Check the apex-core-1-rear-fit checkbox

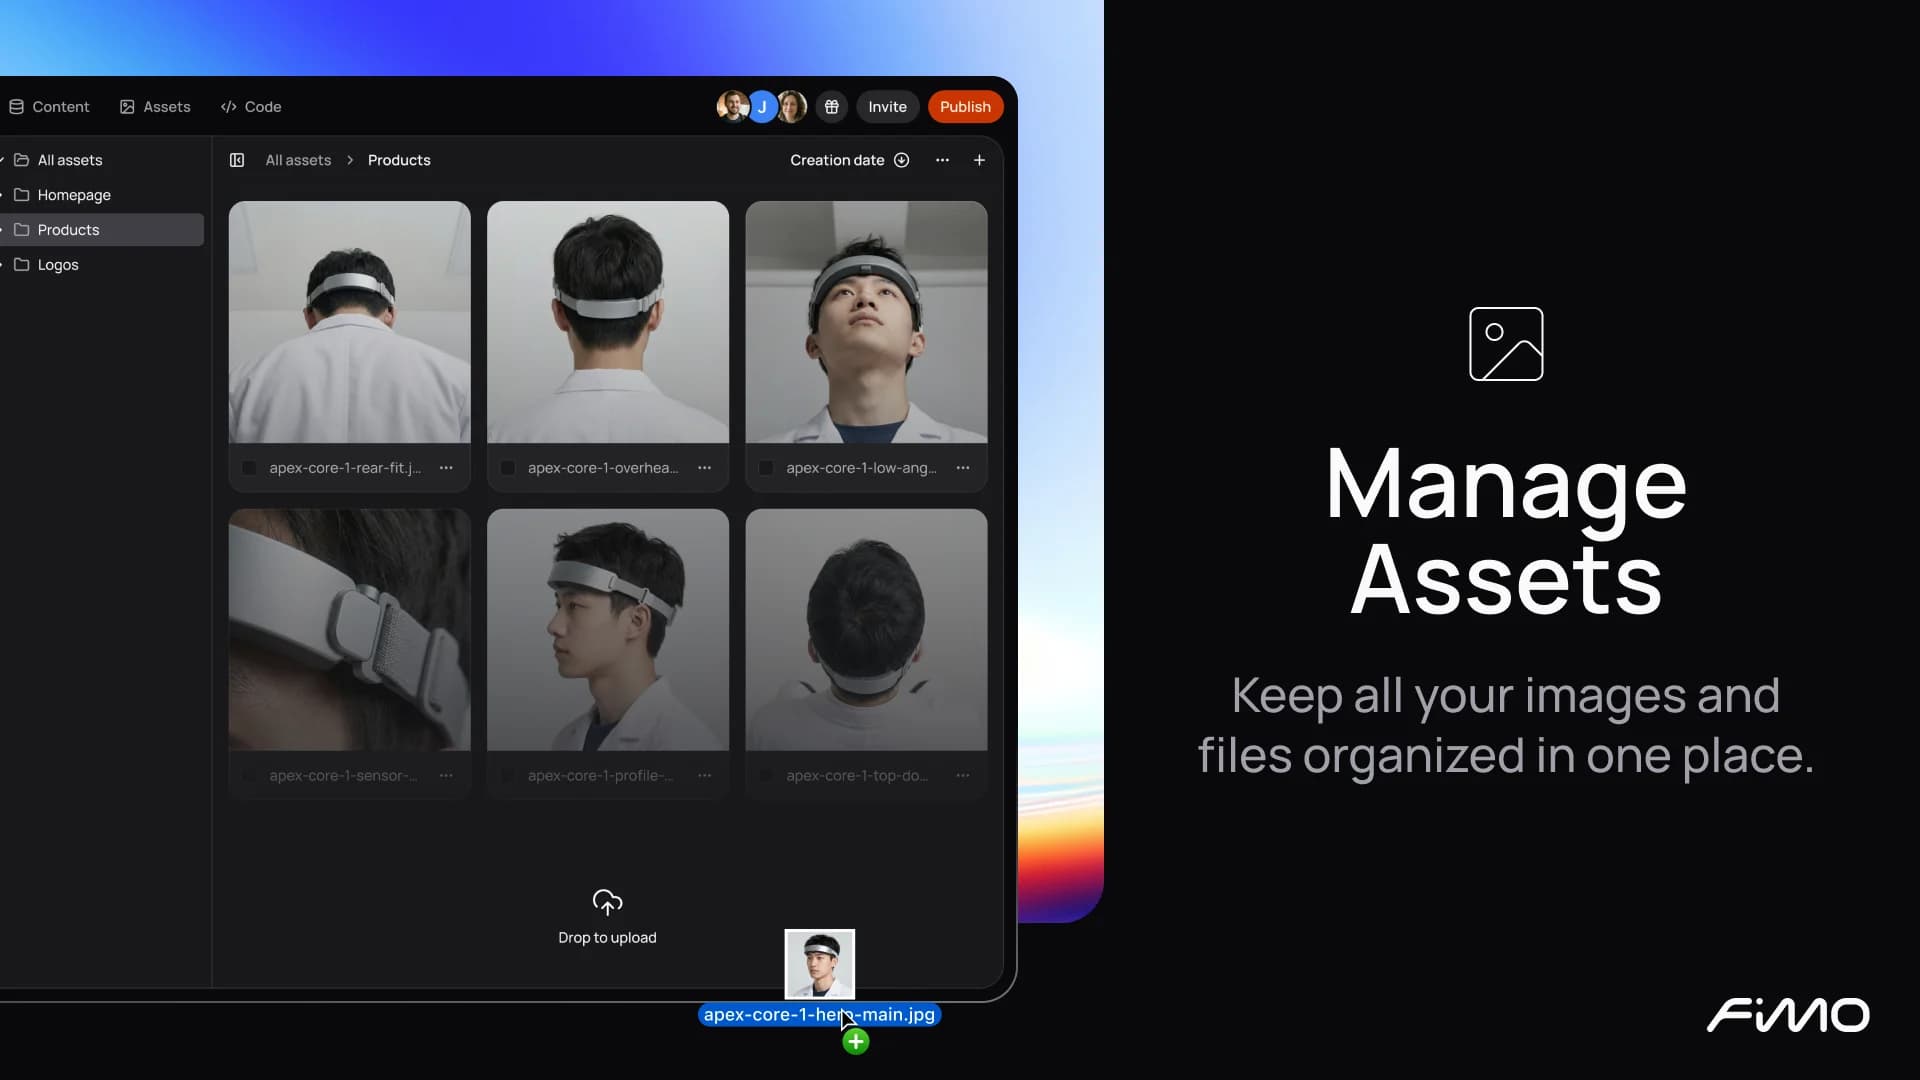(x=250, y=468)
